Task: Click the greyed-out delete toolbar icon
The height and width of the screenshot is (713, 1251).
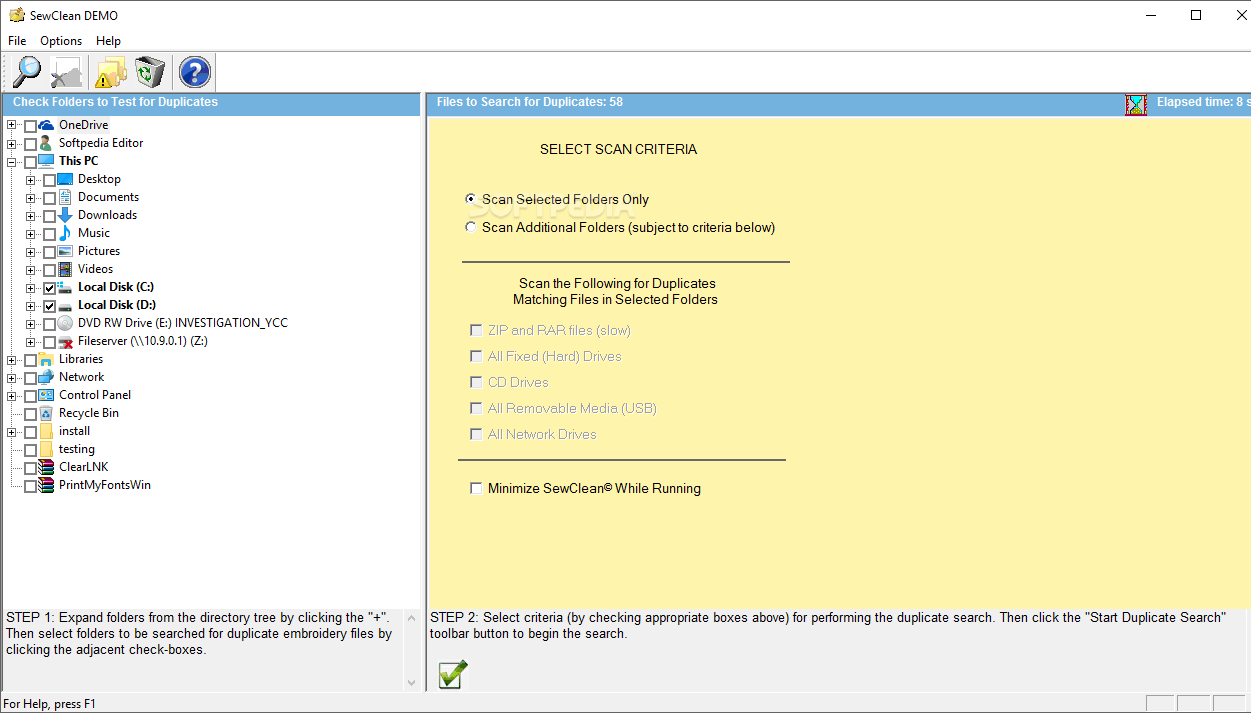Action: pyautogui.click(x=67, y=72)
